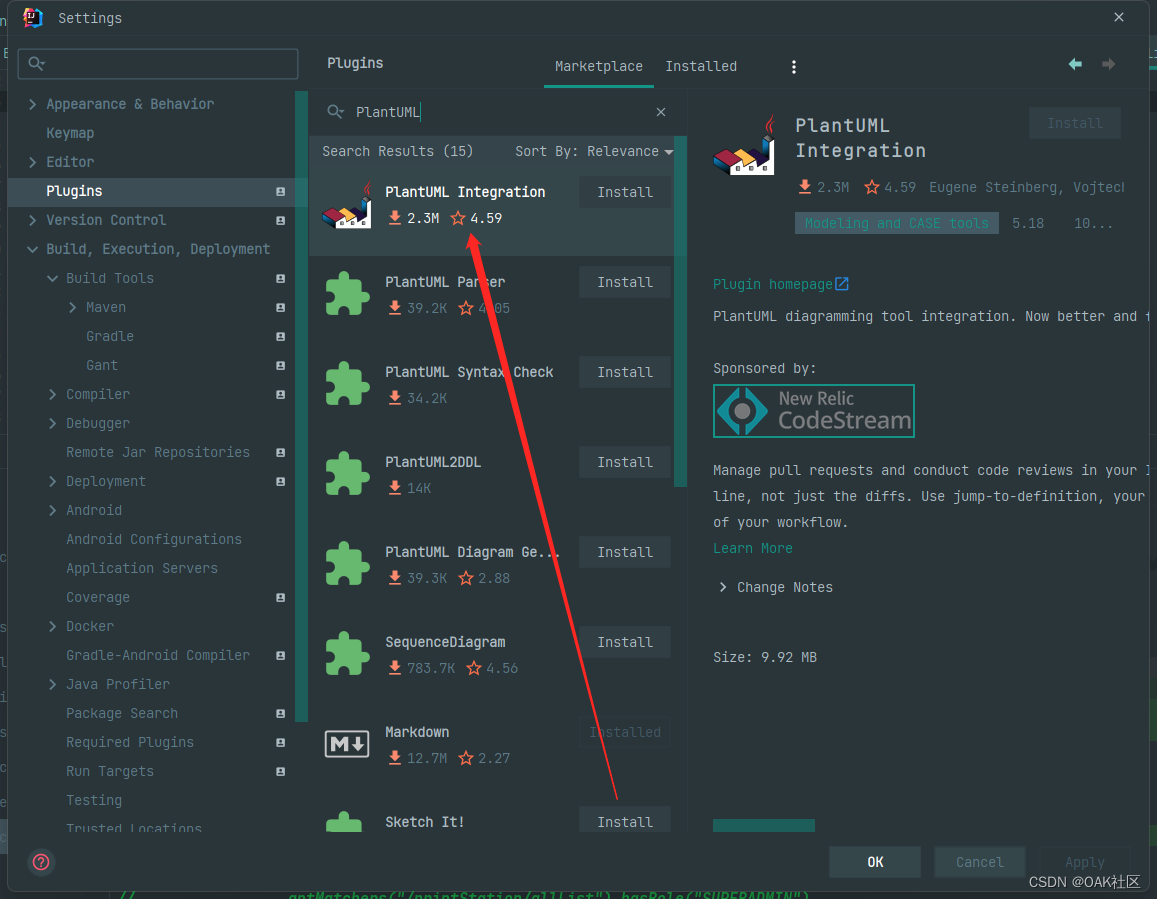1157x899 pixels.
Task: Install the PlantUML Parser plugin
Action: (625, 283)
